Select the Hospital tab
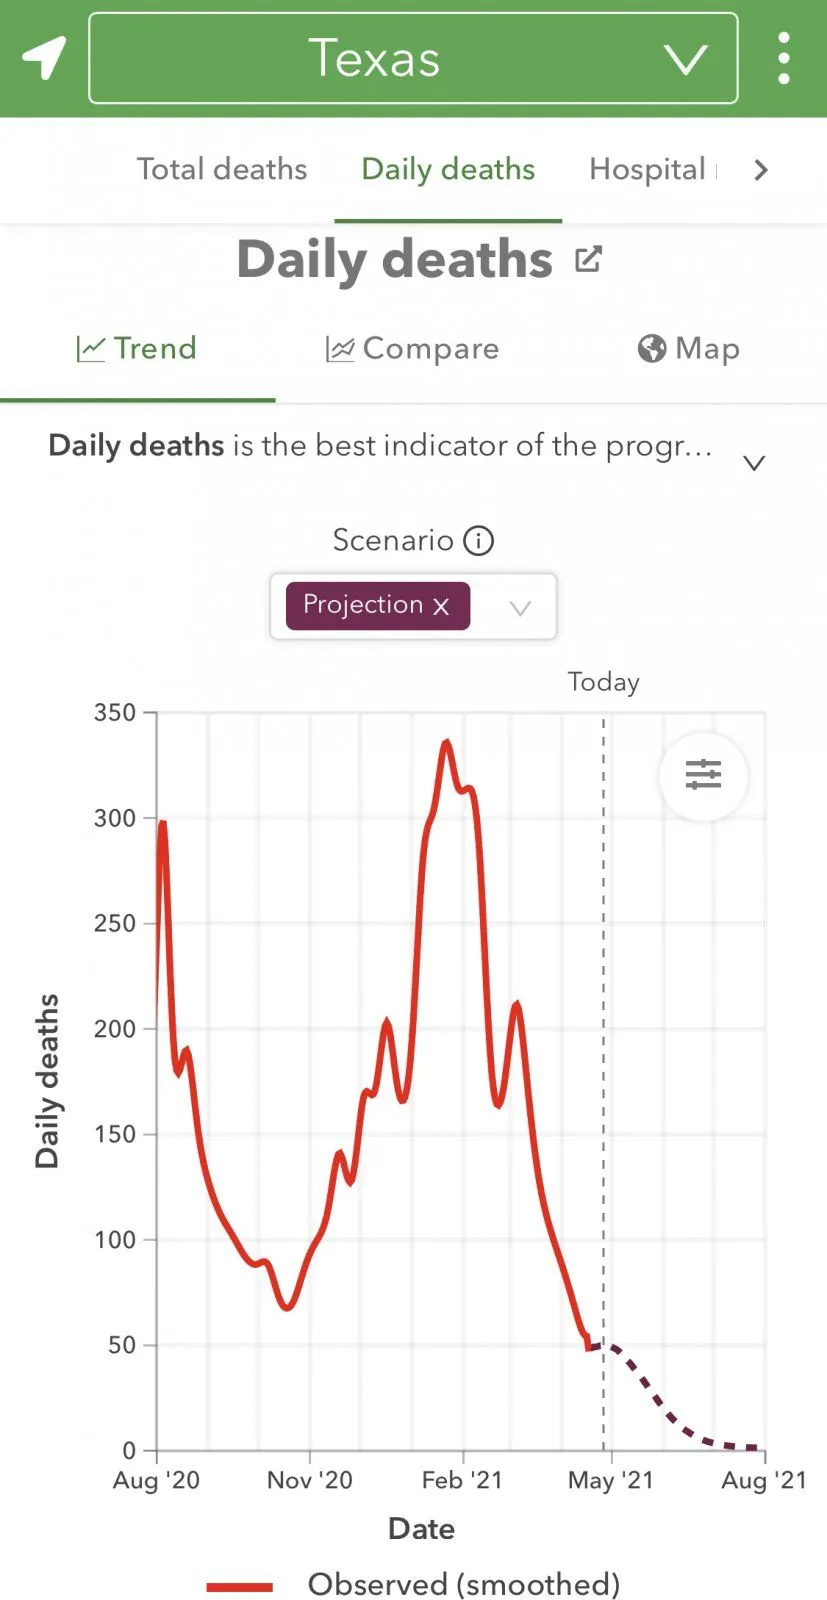The width and height of the screenshot is (827, 1600). click(647, 169)
